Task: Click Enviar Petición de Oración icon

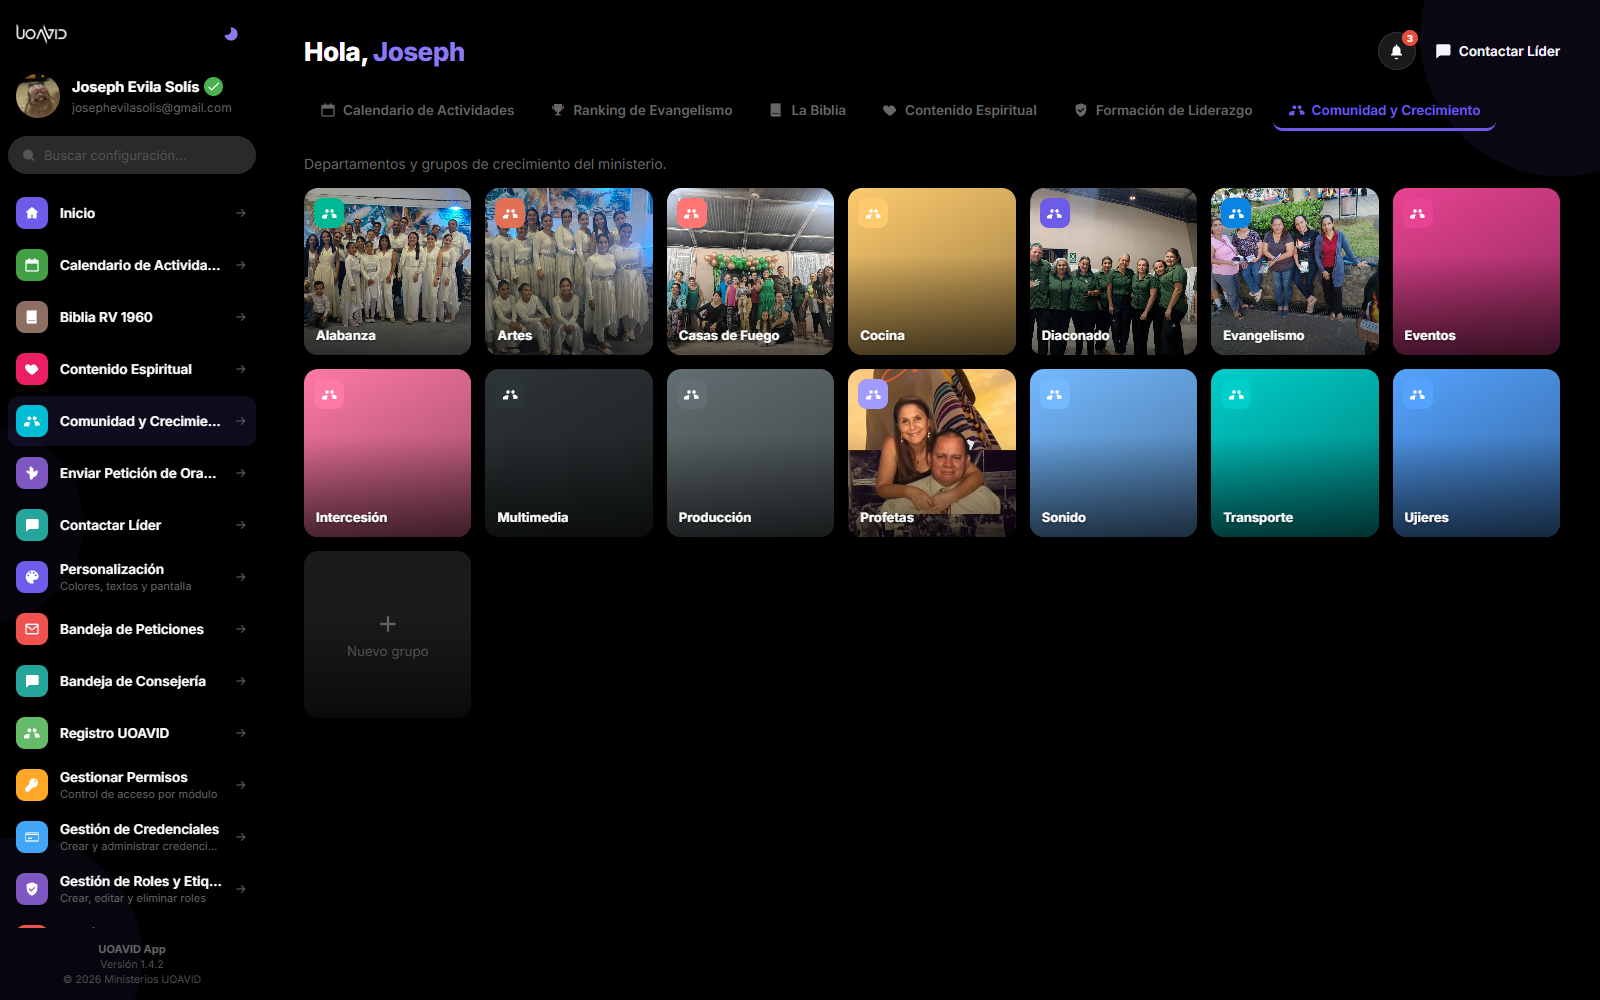Action: pos(32,473)
